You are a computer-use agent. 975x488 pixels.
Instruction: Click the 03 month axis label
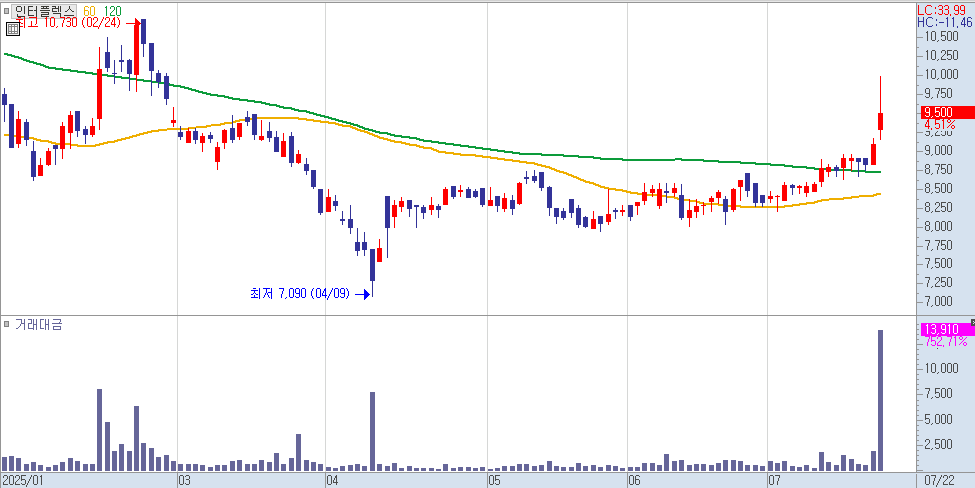pyautogui.click(x=183, y=481)
